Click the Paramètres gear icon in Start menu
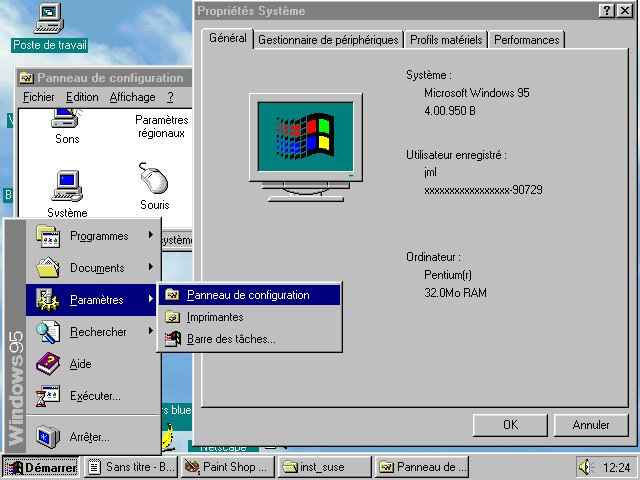Screen dimensions: 640x480 [x=48, y=300]
